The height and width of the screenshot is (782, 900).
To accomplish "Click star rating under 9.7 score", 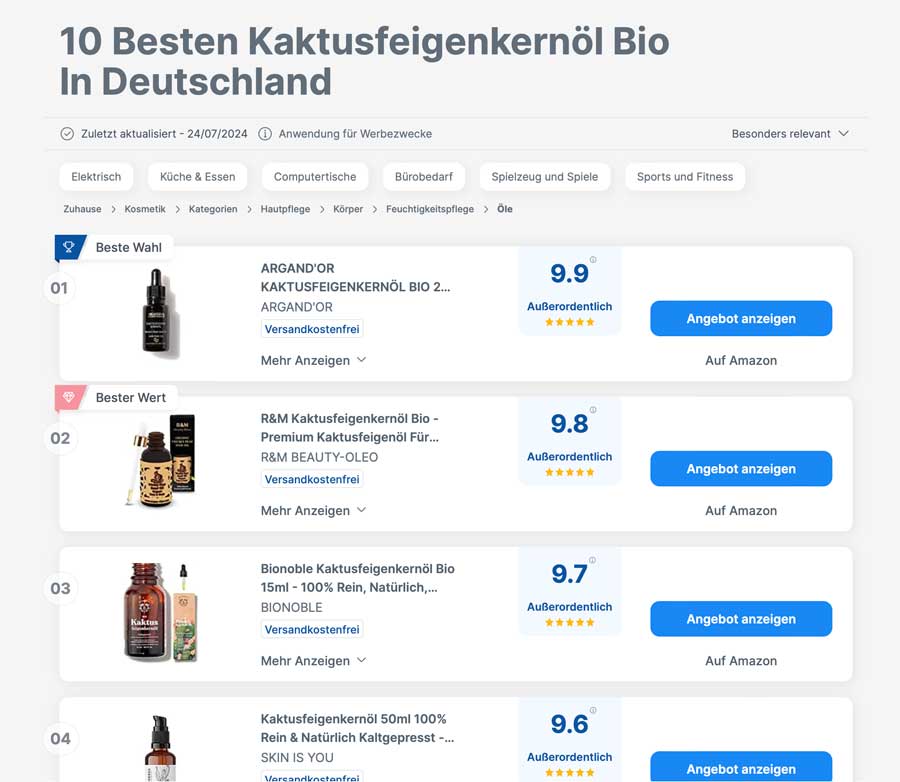I will pos(569,622).
